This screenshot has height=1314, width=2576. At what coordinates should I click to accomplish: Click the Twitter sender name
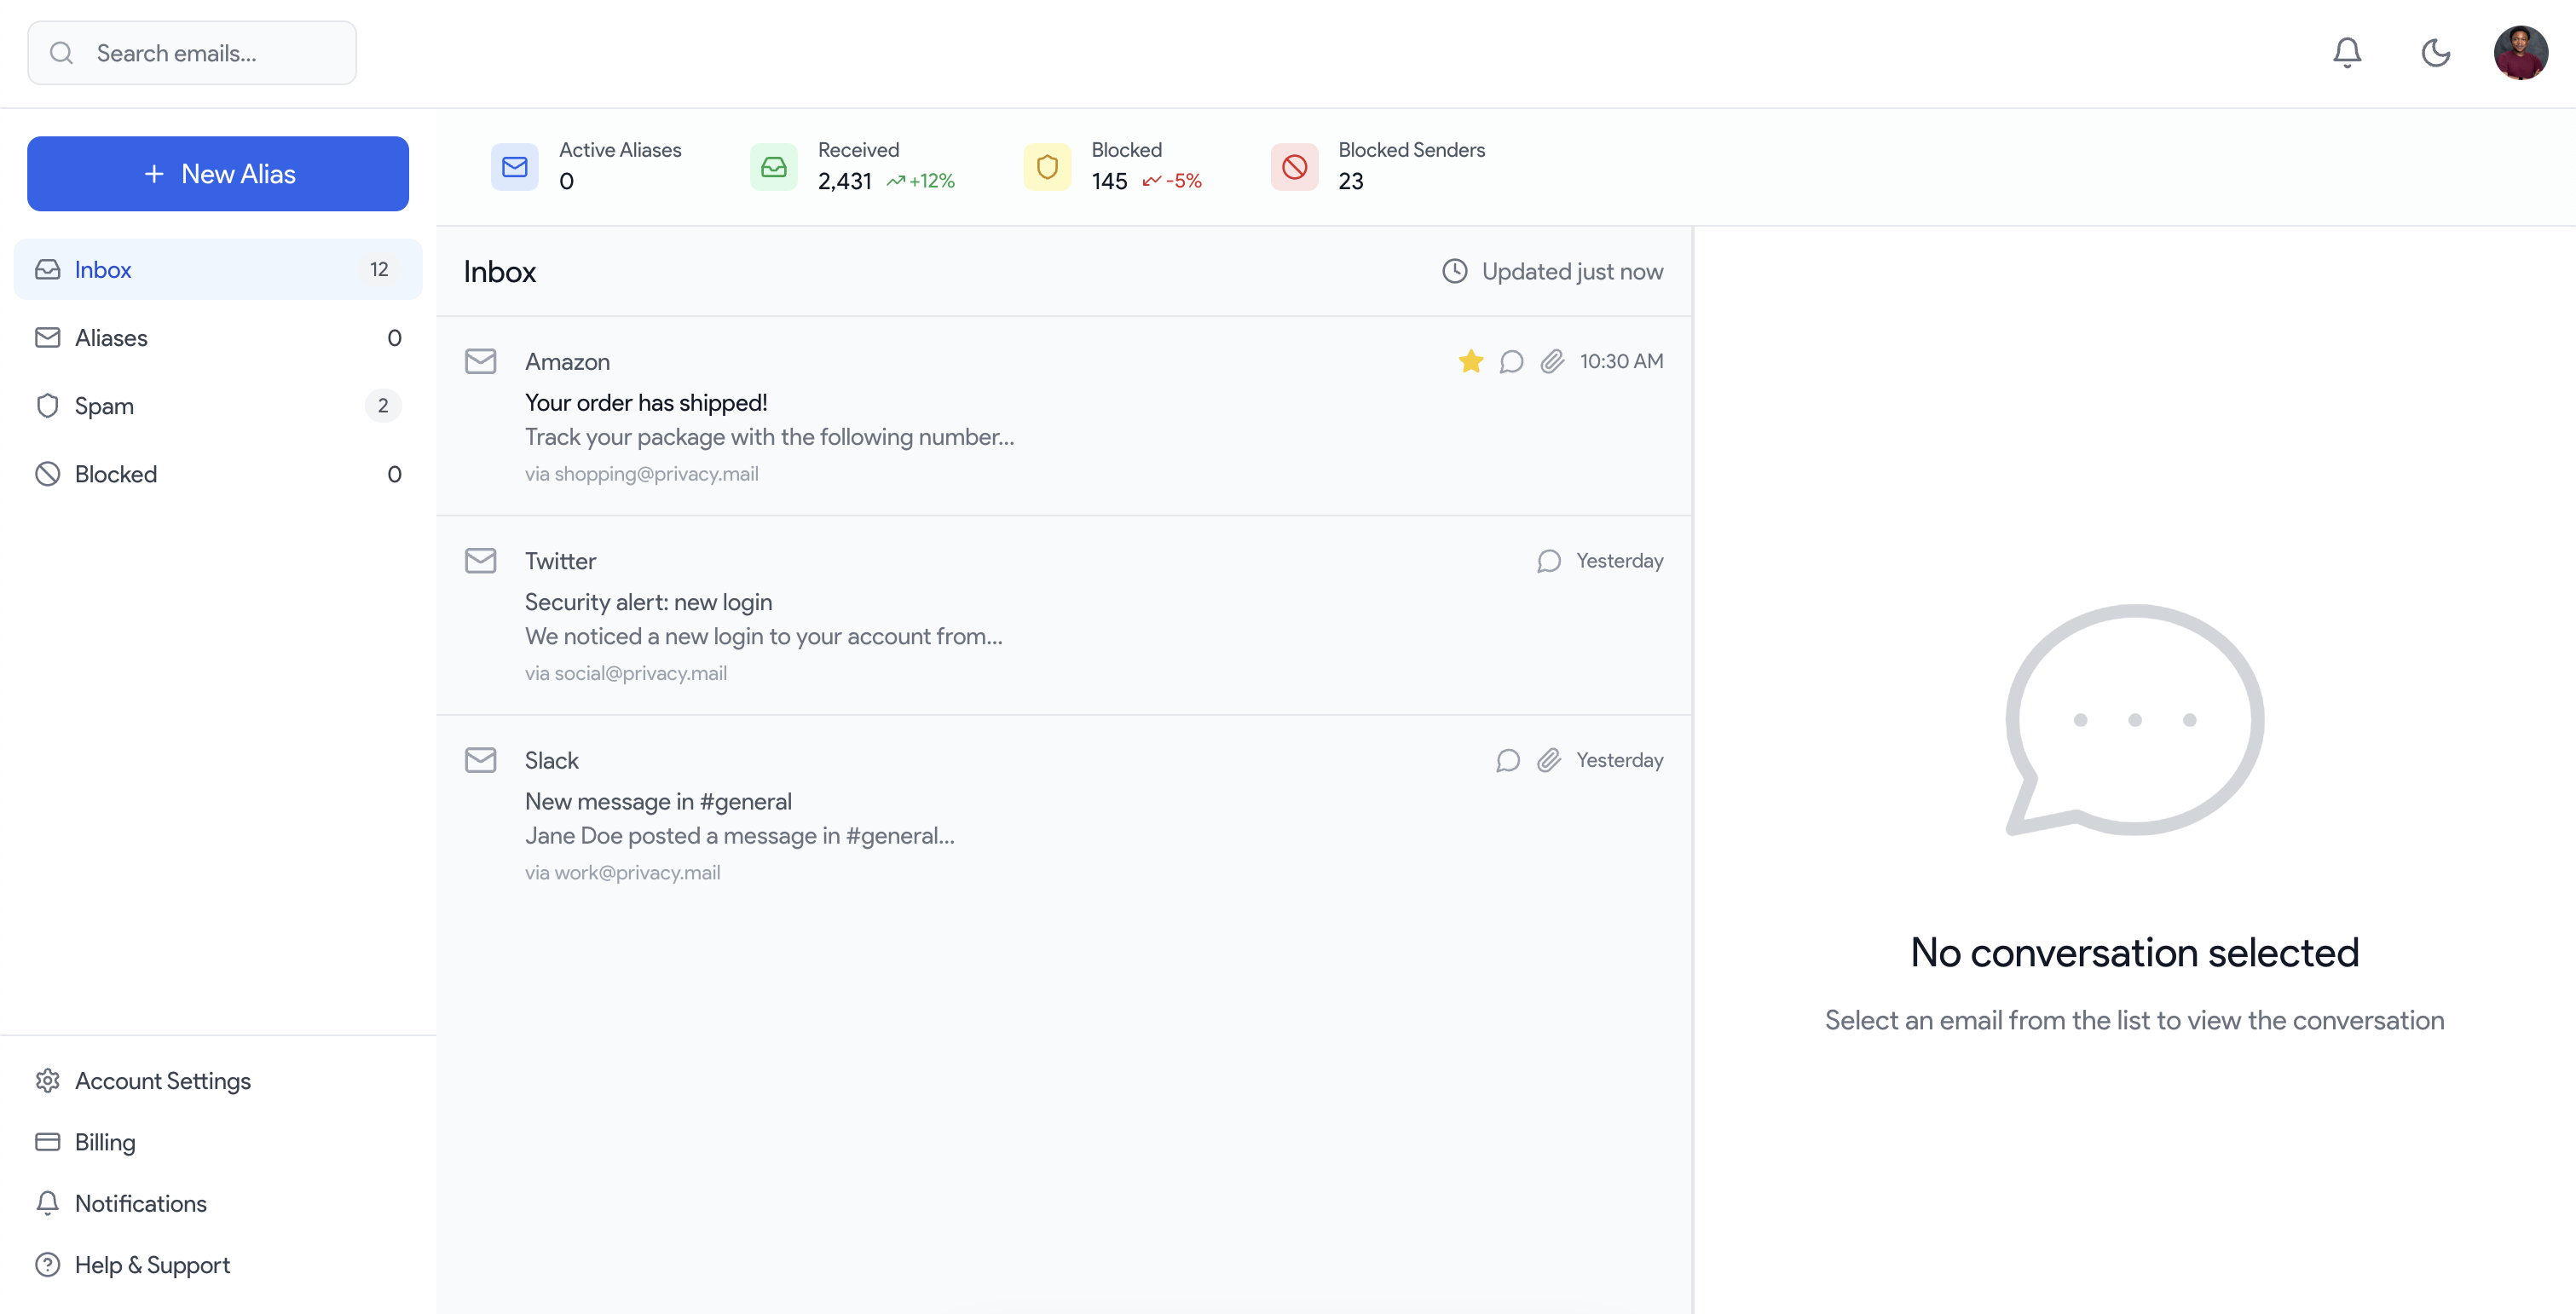pos(560,561)
